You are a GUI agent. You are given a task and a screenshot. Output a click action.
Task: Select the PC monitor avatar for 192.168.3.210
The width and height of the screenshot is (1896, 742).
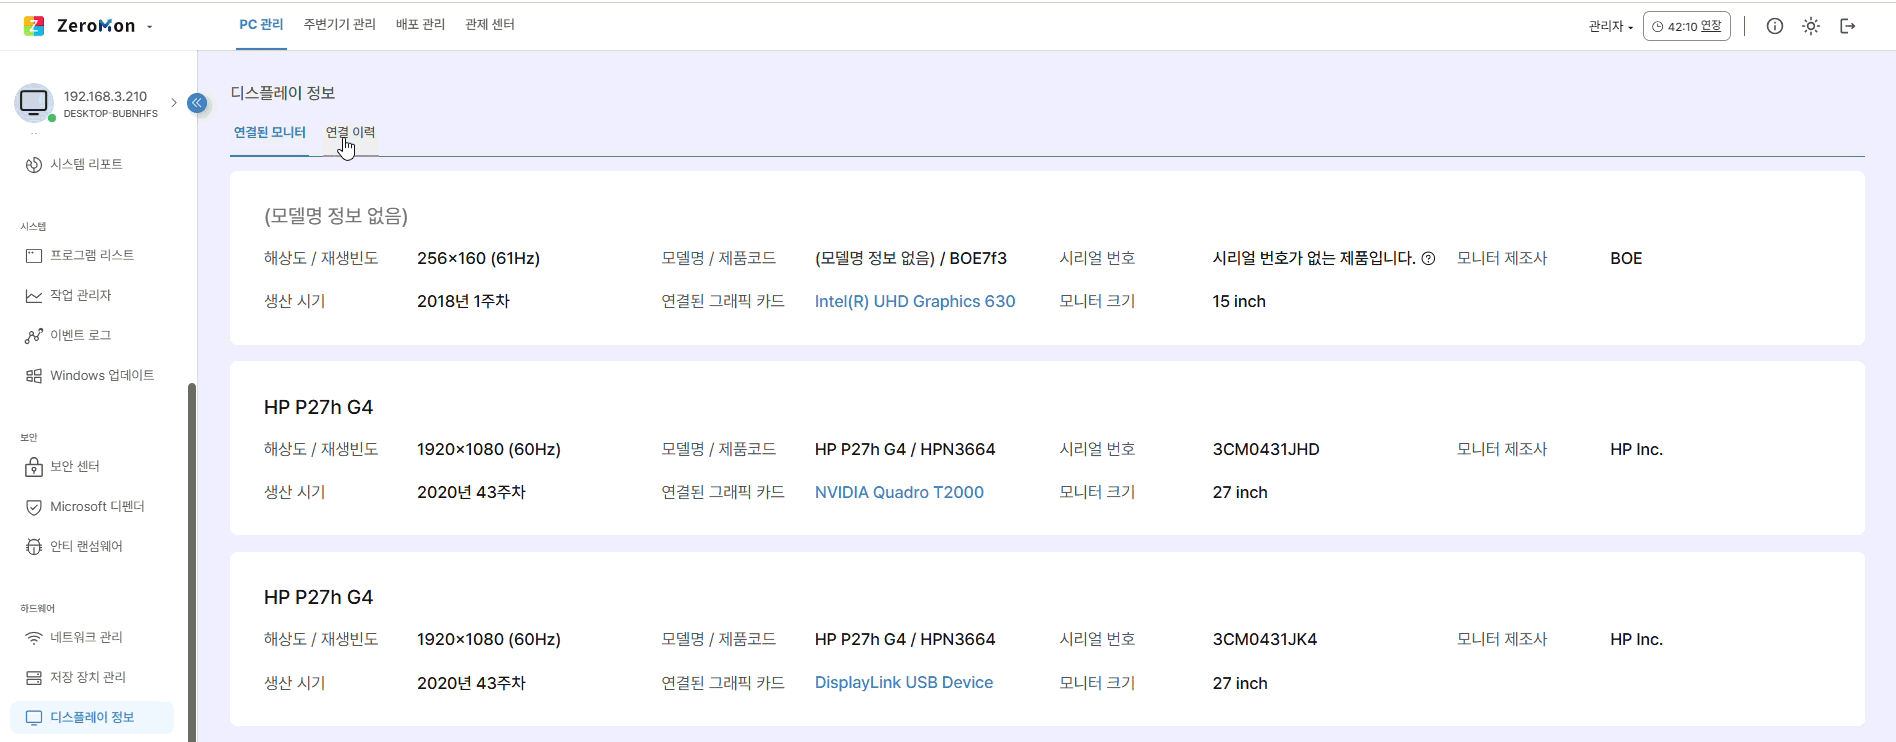pyautogui.click(x=34, y=102)
